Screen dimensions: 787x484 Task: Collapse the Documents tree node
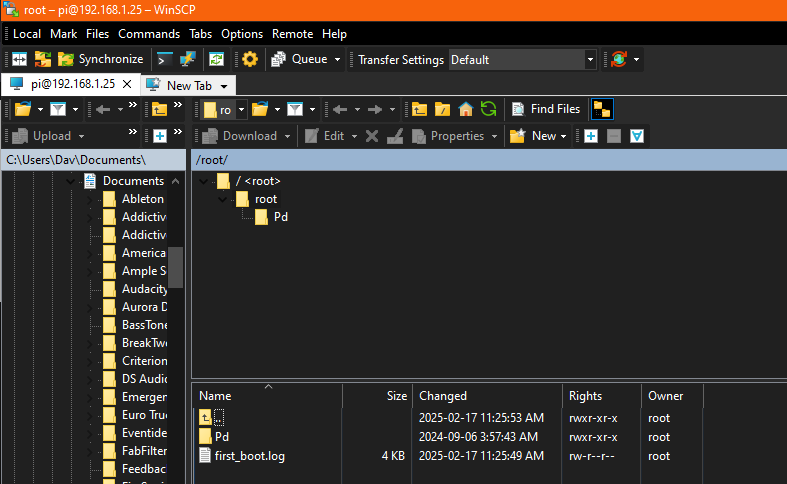71,181
